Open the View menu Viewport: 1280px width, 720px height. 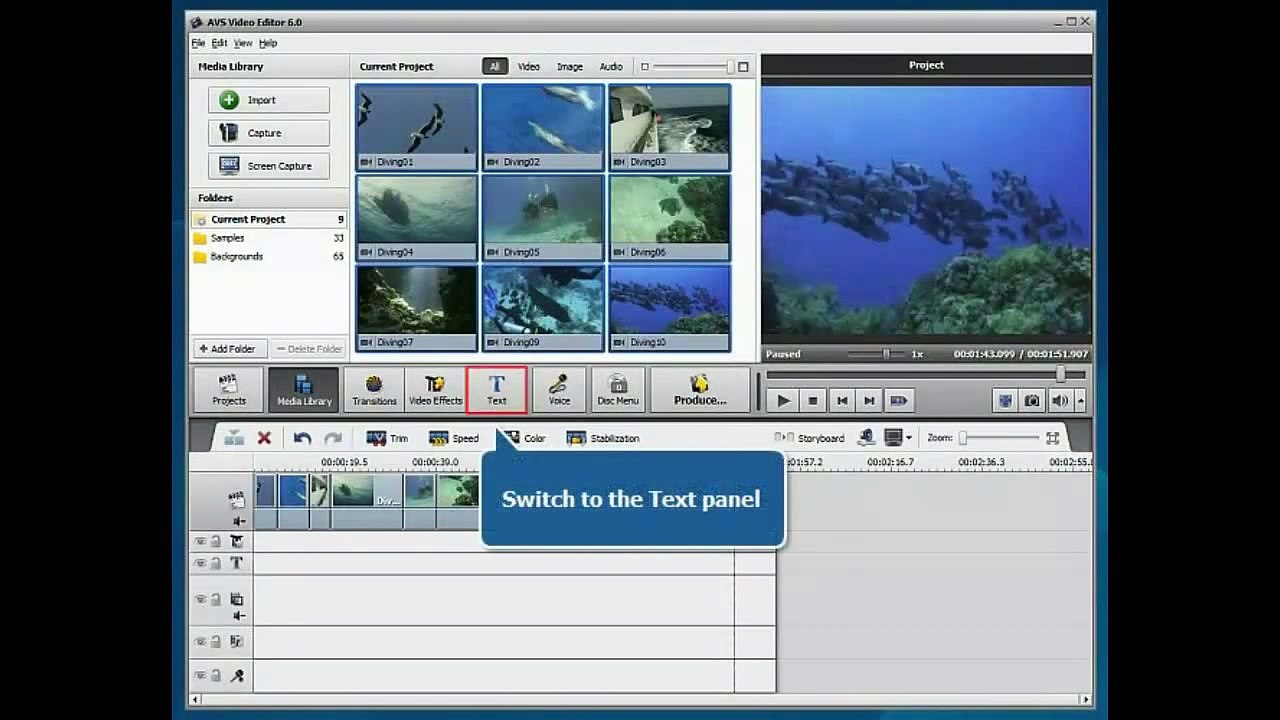243,43
